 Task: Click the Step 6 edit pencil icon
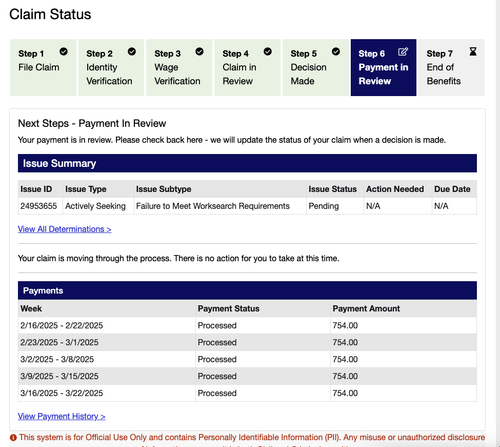(x=403, y=52)
